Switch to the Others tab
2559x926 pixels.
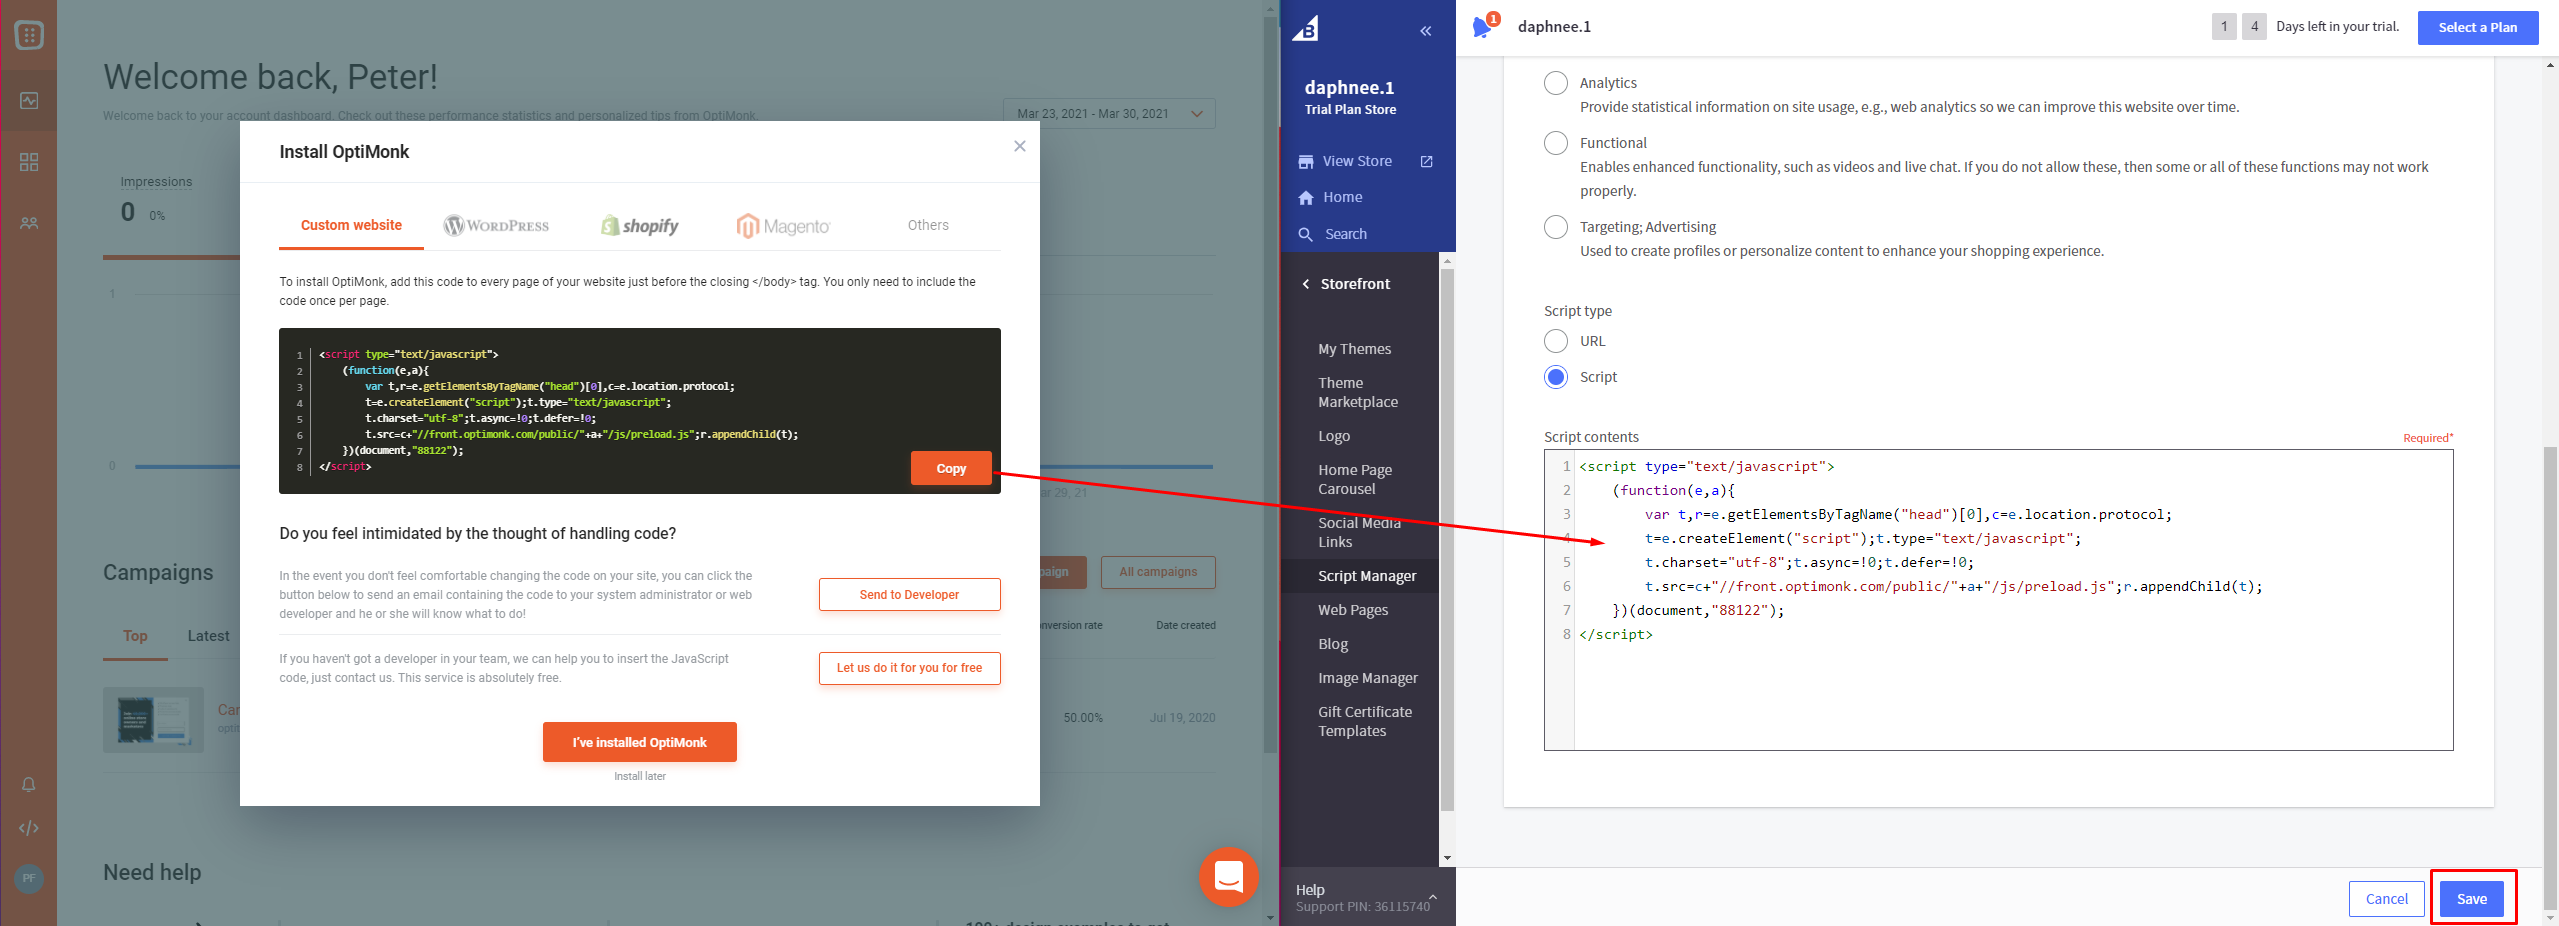coord(928,225)
